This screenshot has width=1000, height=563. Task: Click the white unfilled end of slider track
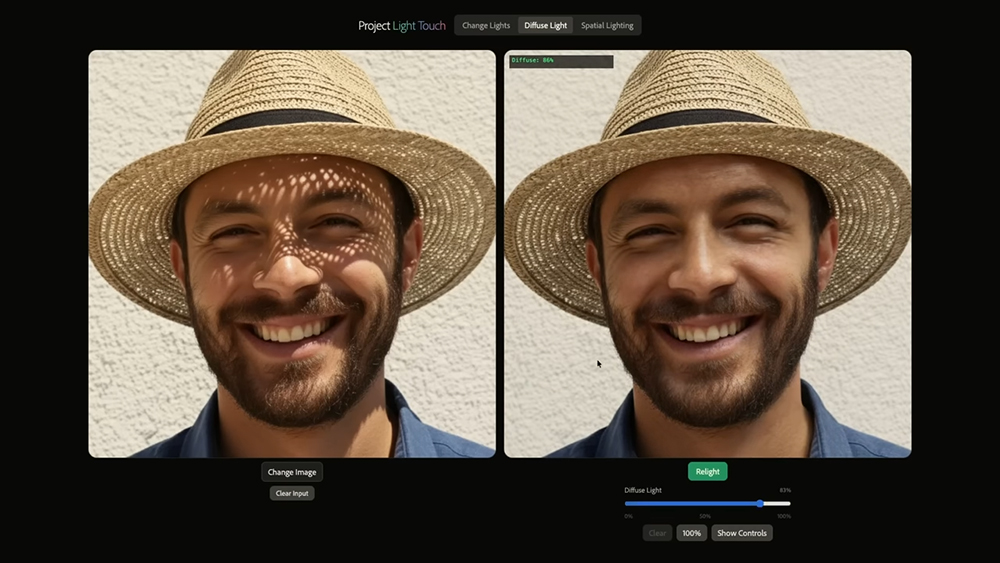click(x=778, y=503)
